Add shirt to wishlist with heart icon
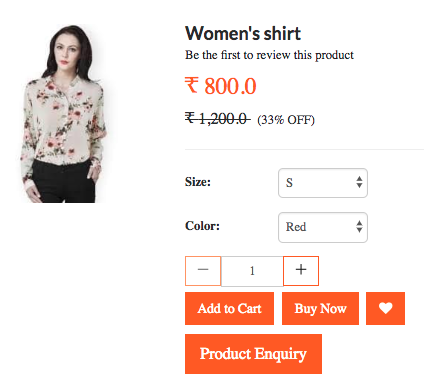Screen dimensions: 424x389 (x=385, y=308)
